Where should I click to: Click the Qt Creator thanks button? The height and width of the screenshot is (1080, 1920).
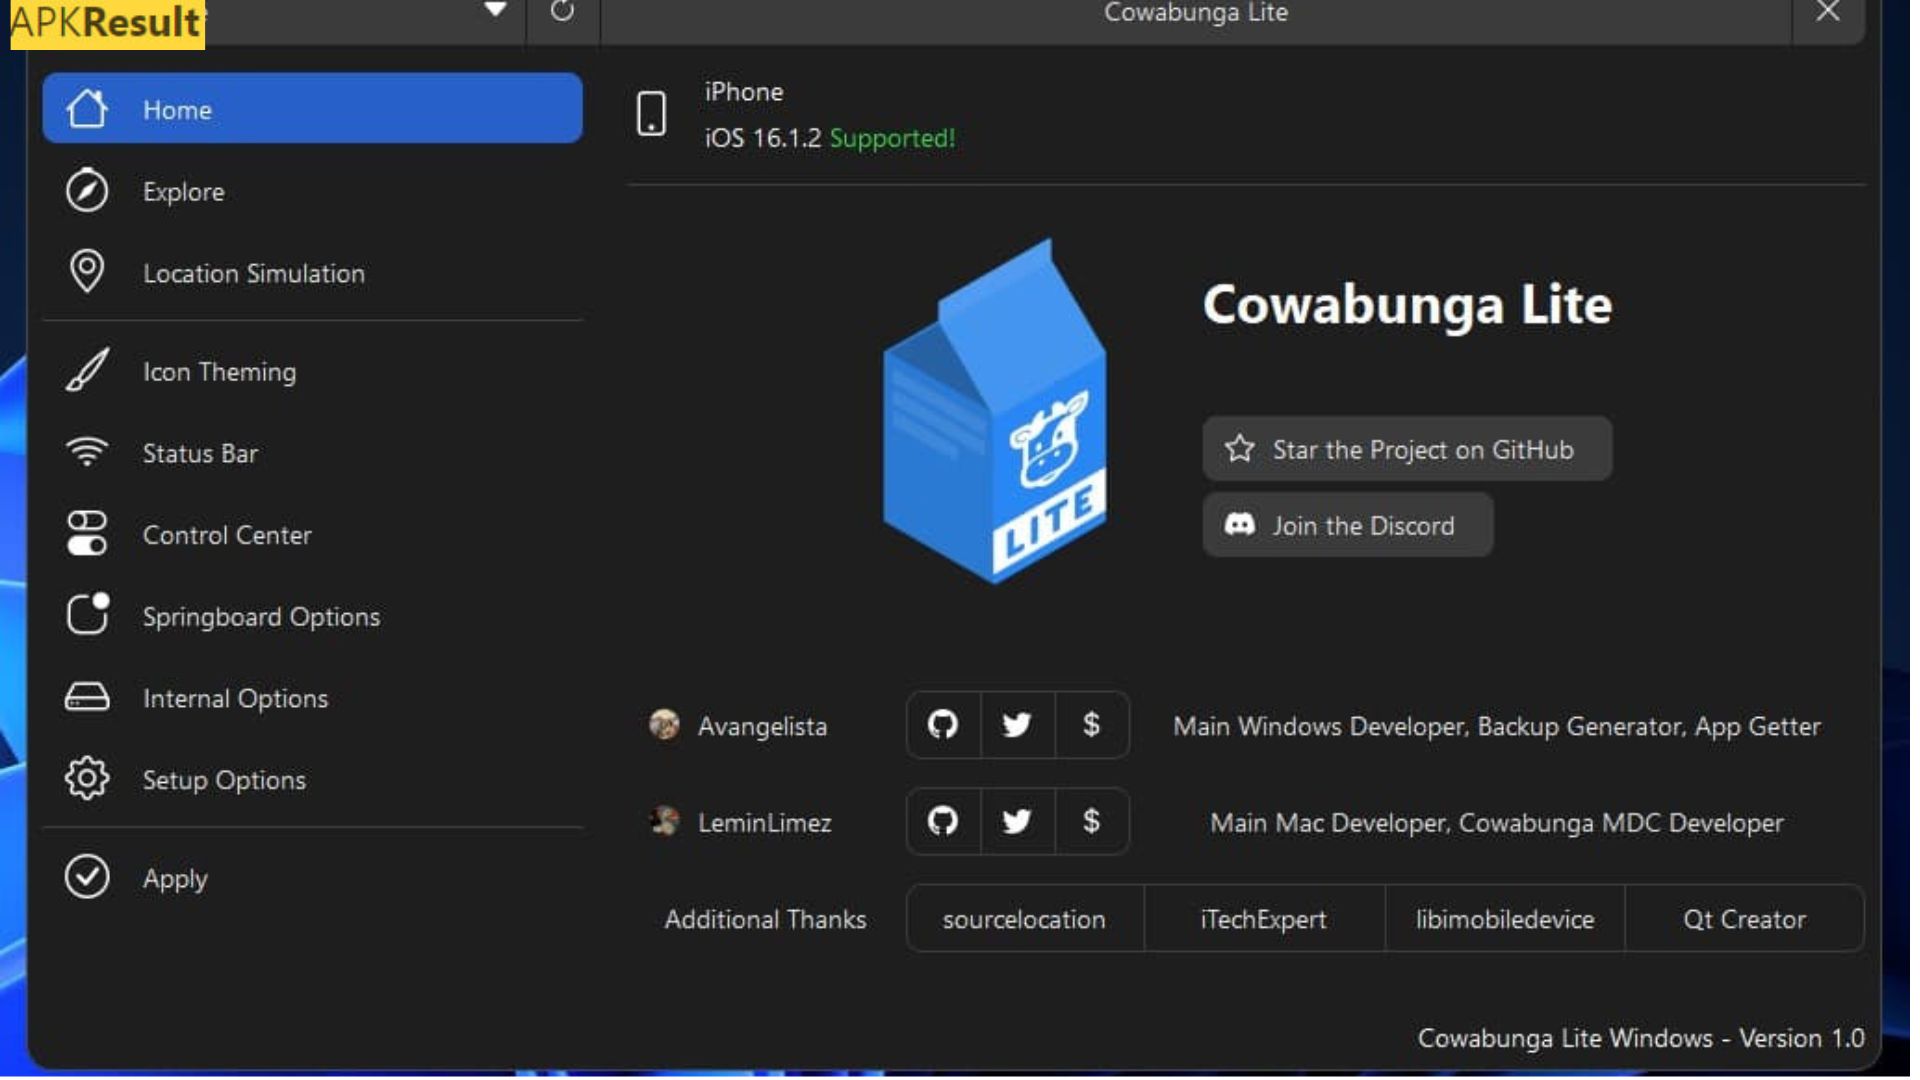tap(1744, 918)
